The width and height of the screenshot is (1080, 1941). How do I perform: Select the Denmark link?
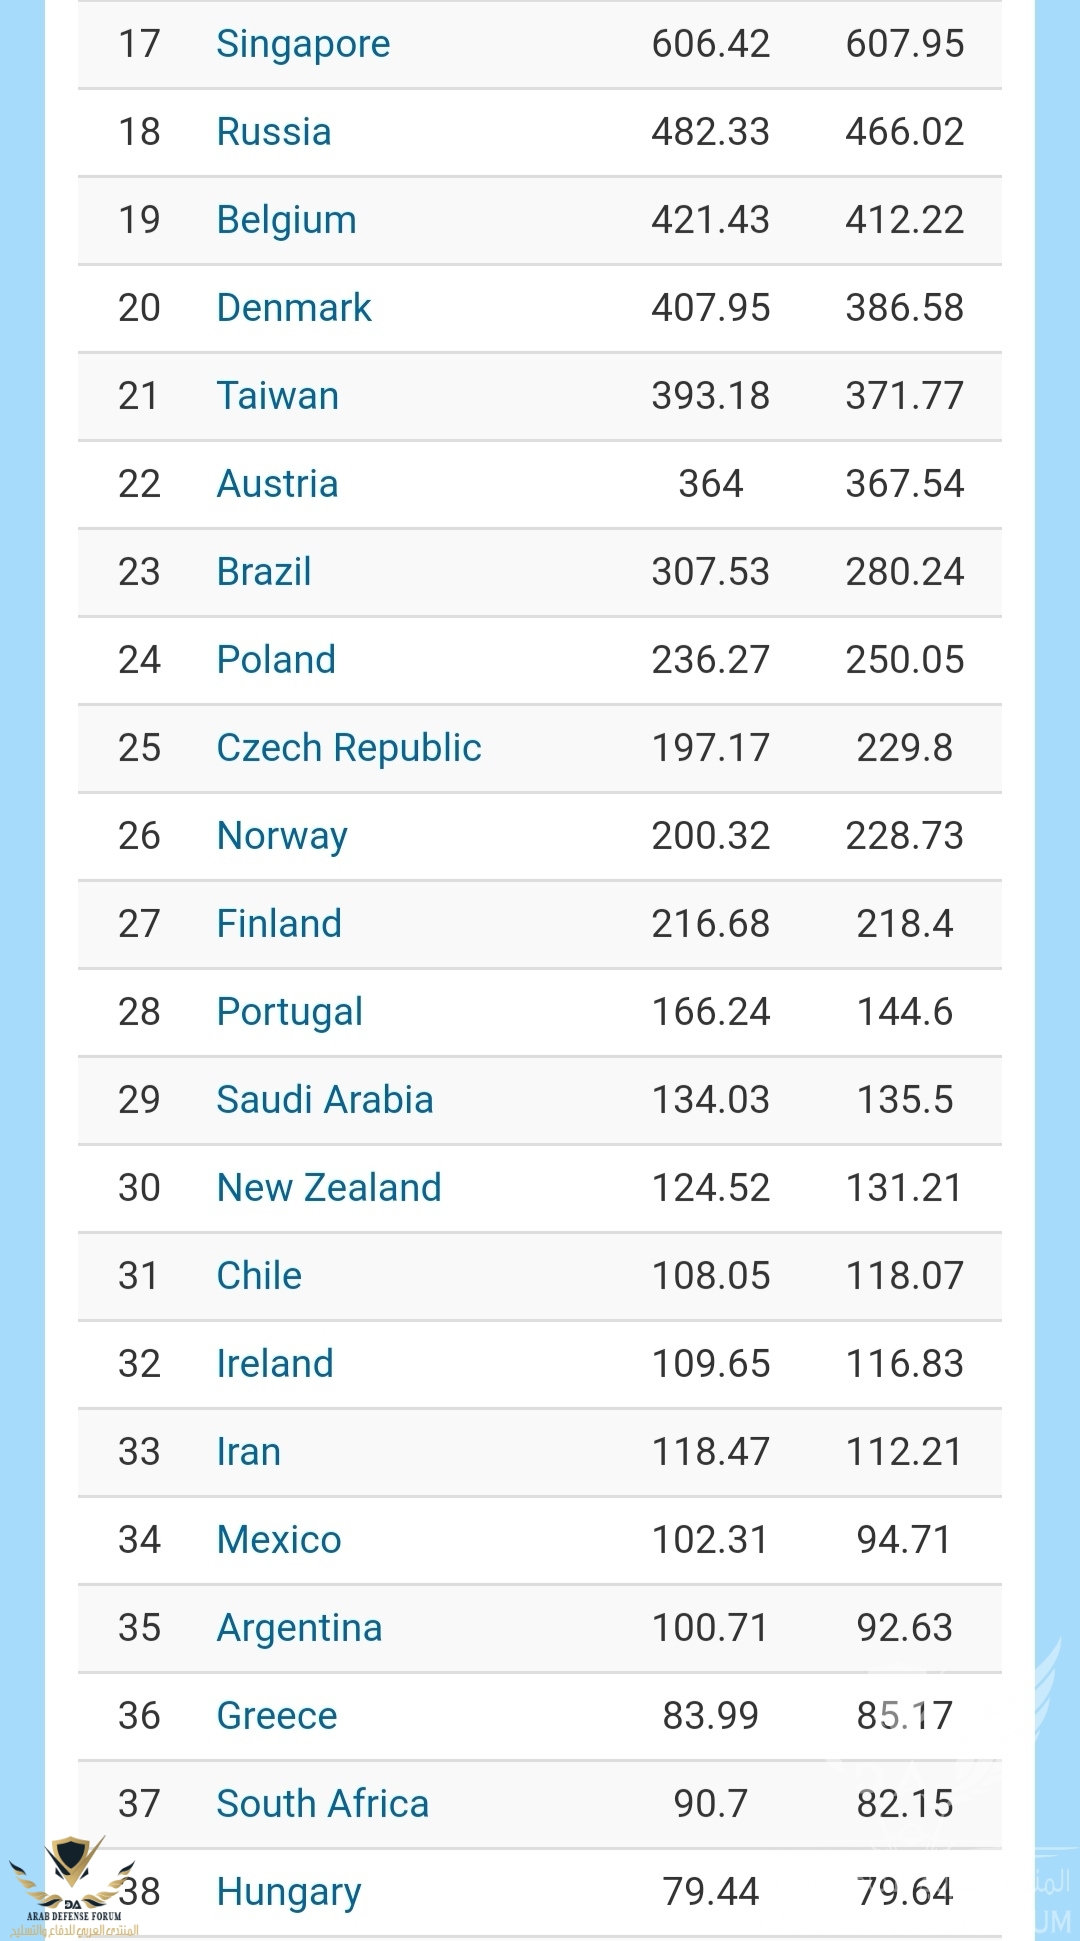pos(294,308)
